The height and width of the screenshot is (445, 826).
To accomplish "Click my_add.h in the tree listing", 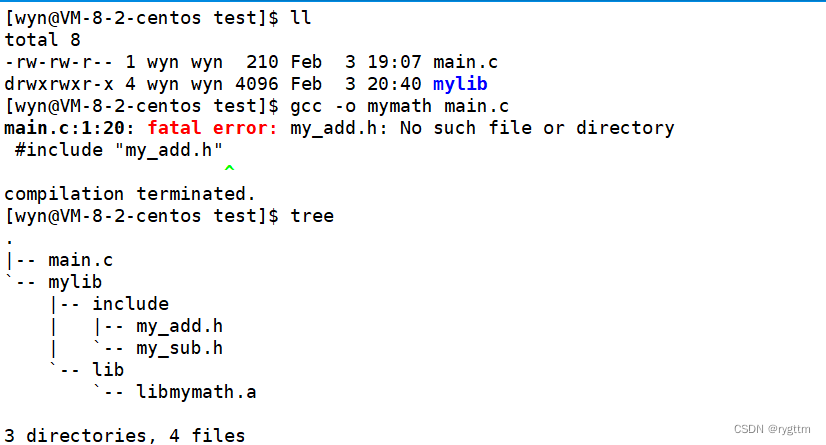I will pos(180,327).
